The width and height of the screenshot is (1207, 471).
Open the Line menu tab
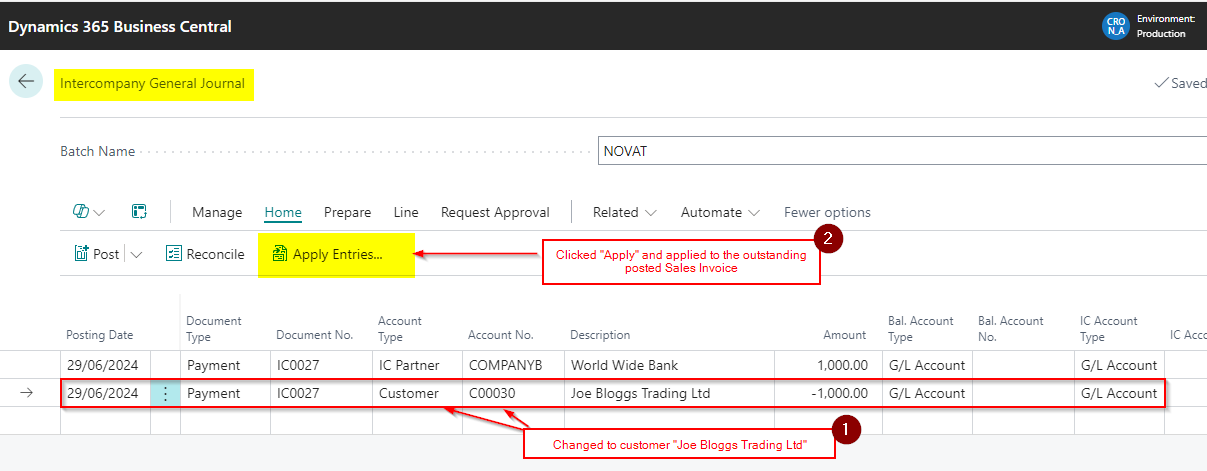tap(406, 212)
